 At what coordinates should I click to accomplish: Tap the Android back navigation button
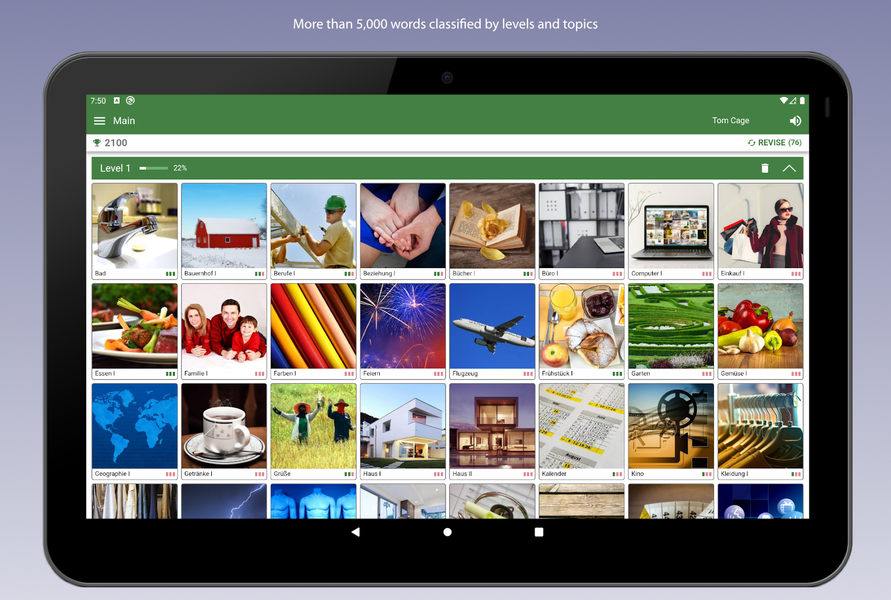[x=356, y=532]
